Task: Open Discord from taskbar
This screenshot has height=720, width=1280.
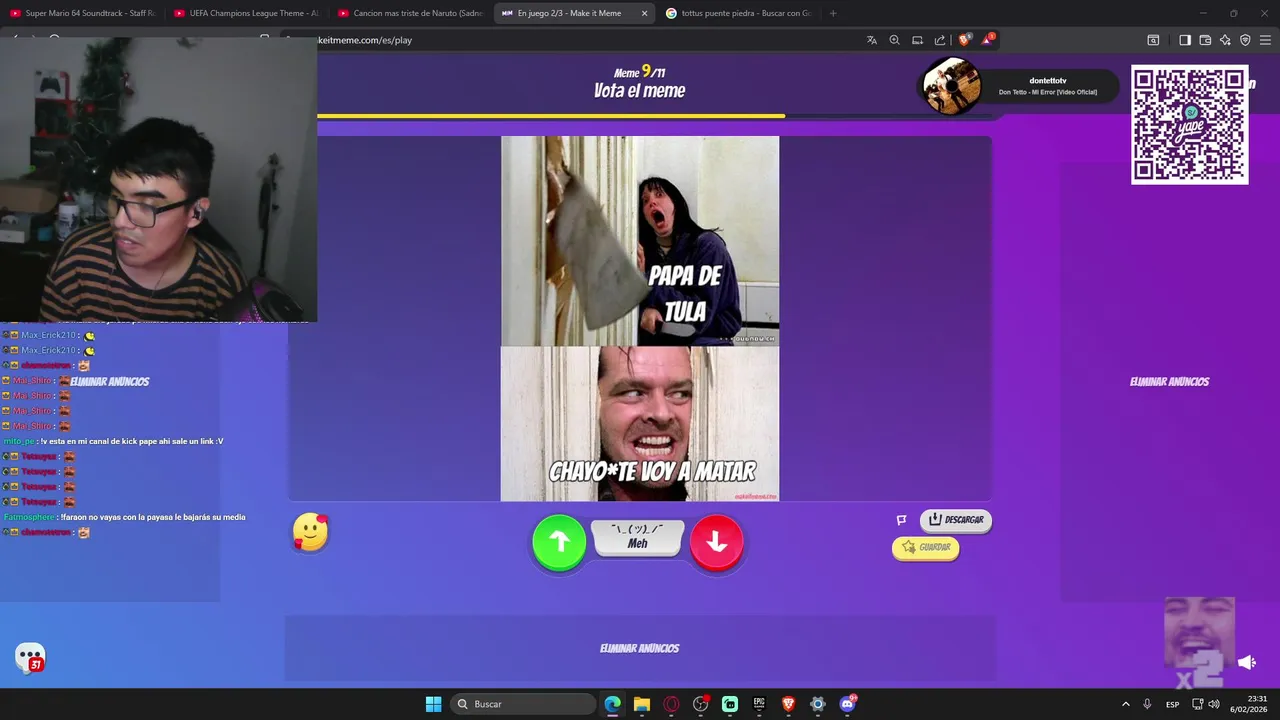Action: point(848,704)
